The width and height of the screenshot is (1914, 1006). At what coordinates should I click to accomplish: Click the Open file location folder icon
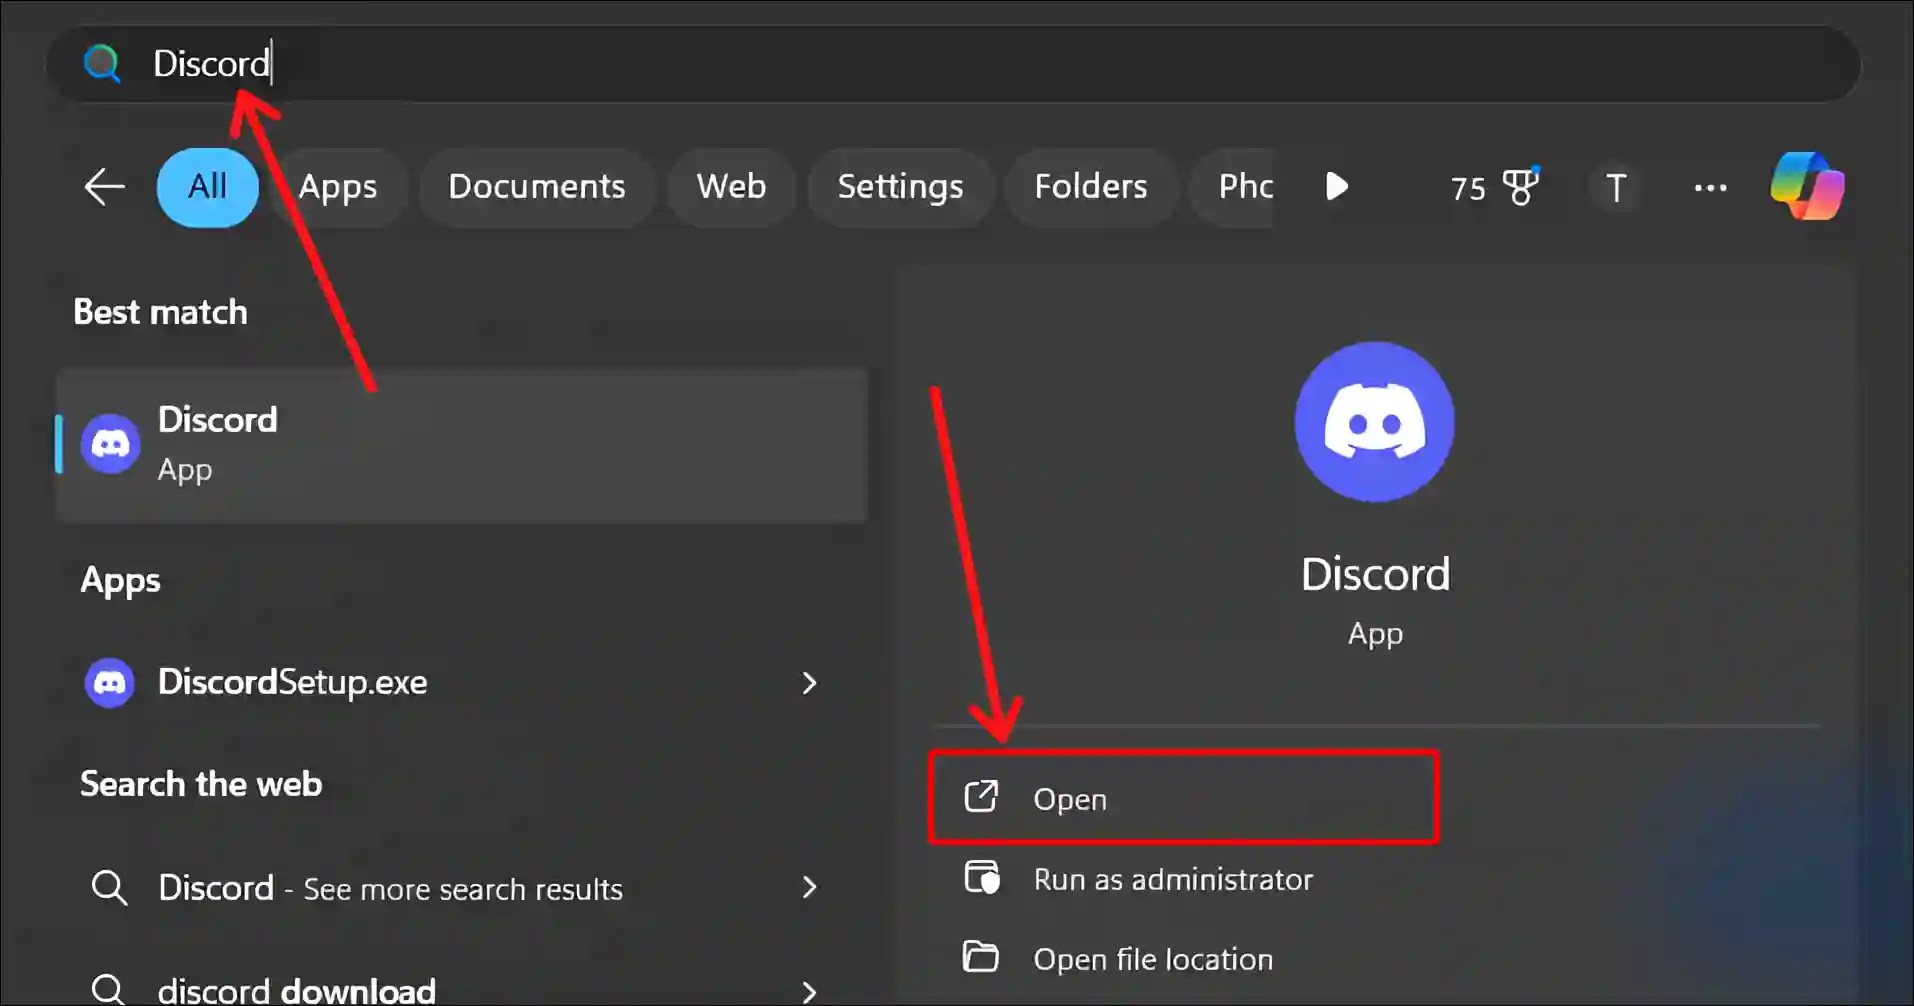981,957
